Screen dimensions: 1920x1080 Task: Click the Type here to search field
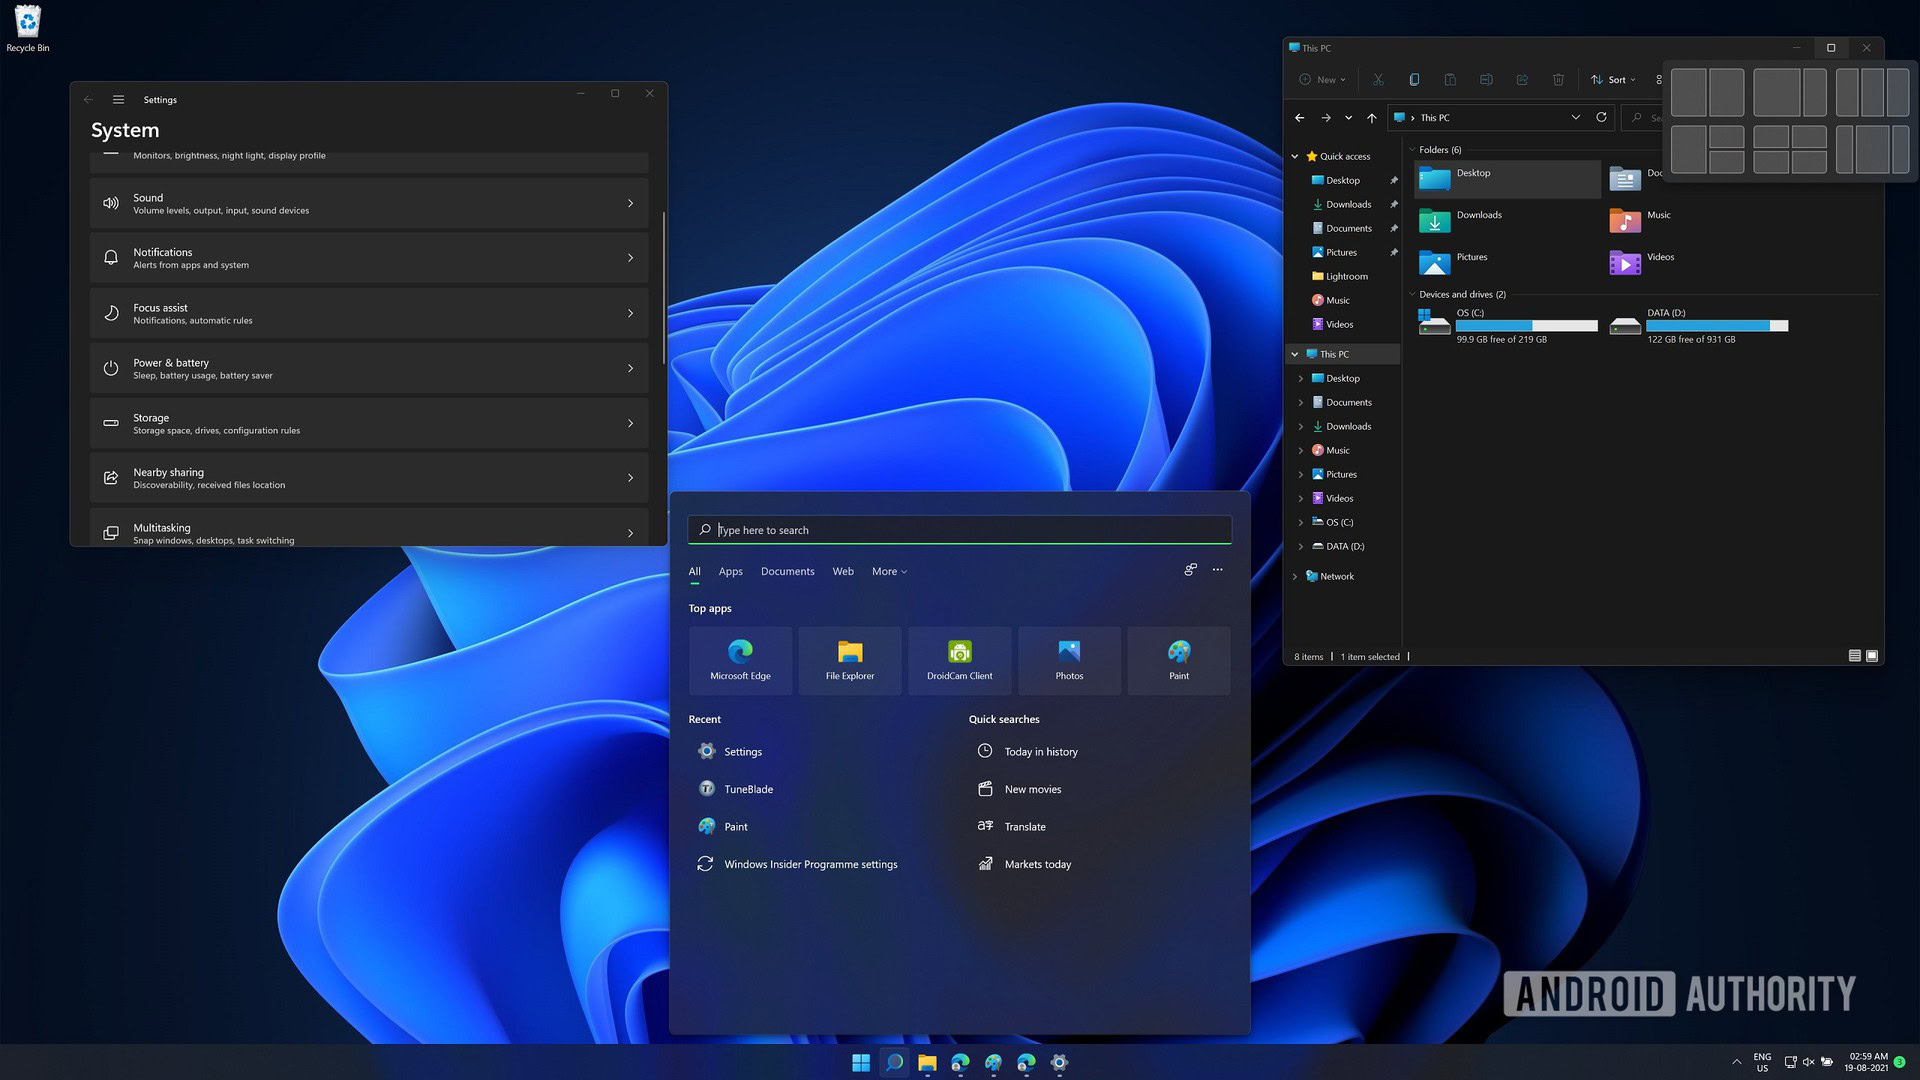960,530
